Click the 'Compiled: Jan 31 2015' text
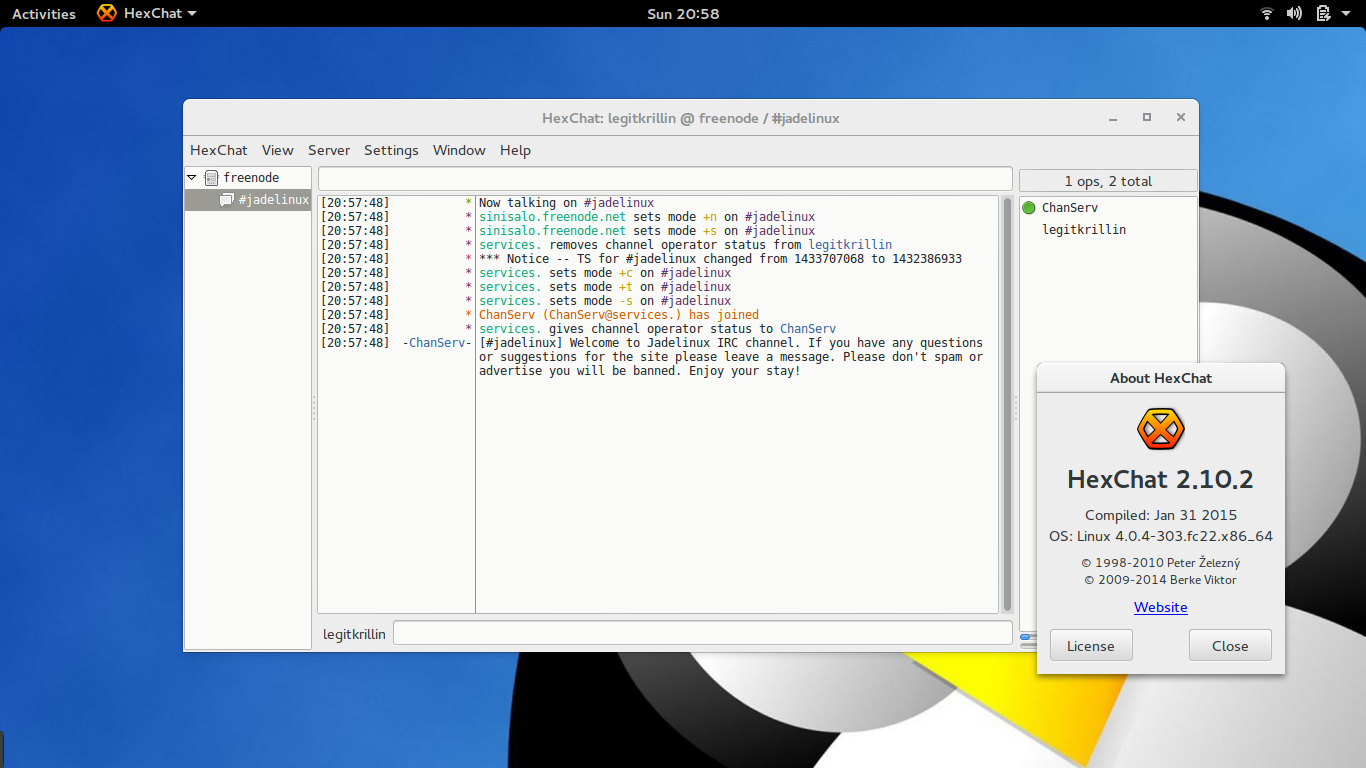The height and width of the screenshot is (768, 1366). point(1161,516)
